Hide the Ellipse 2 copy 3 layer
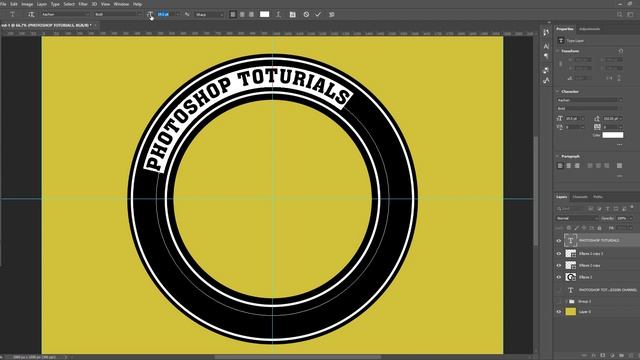 559,253
